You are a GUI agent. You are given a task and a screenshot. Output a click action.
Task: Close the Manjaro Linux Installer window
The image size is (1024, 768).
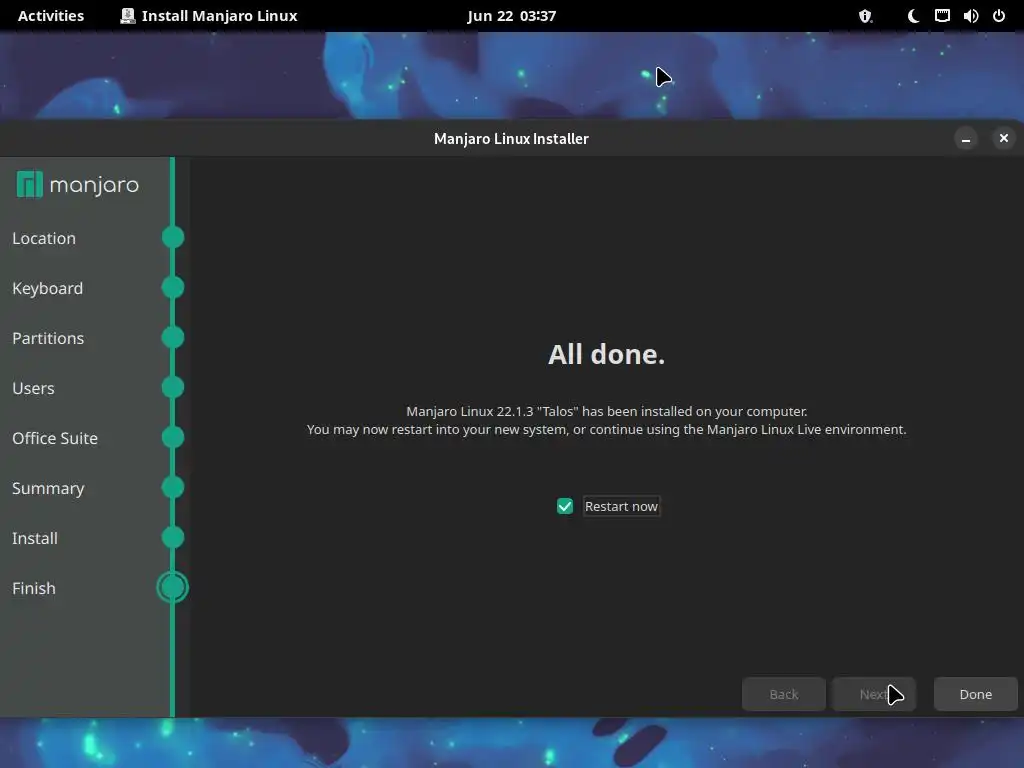[1004, 138]
